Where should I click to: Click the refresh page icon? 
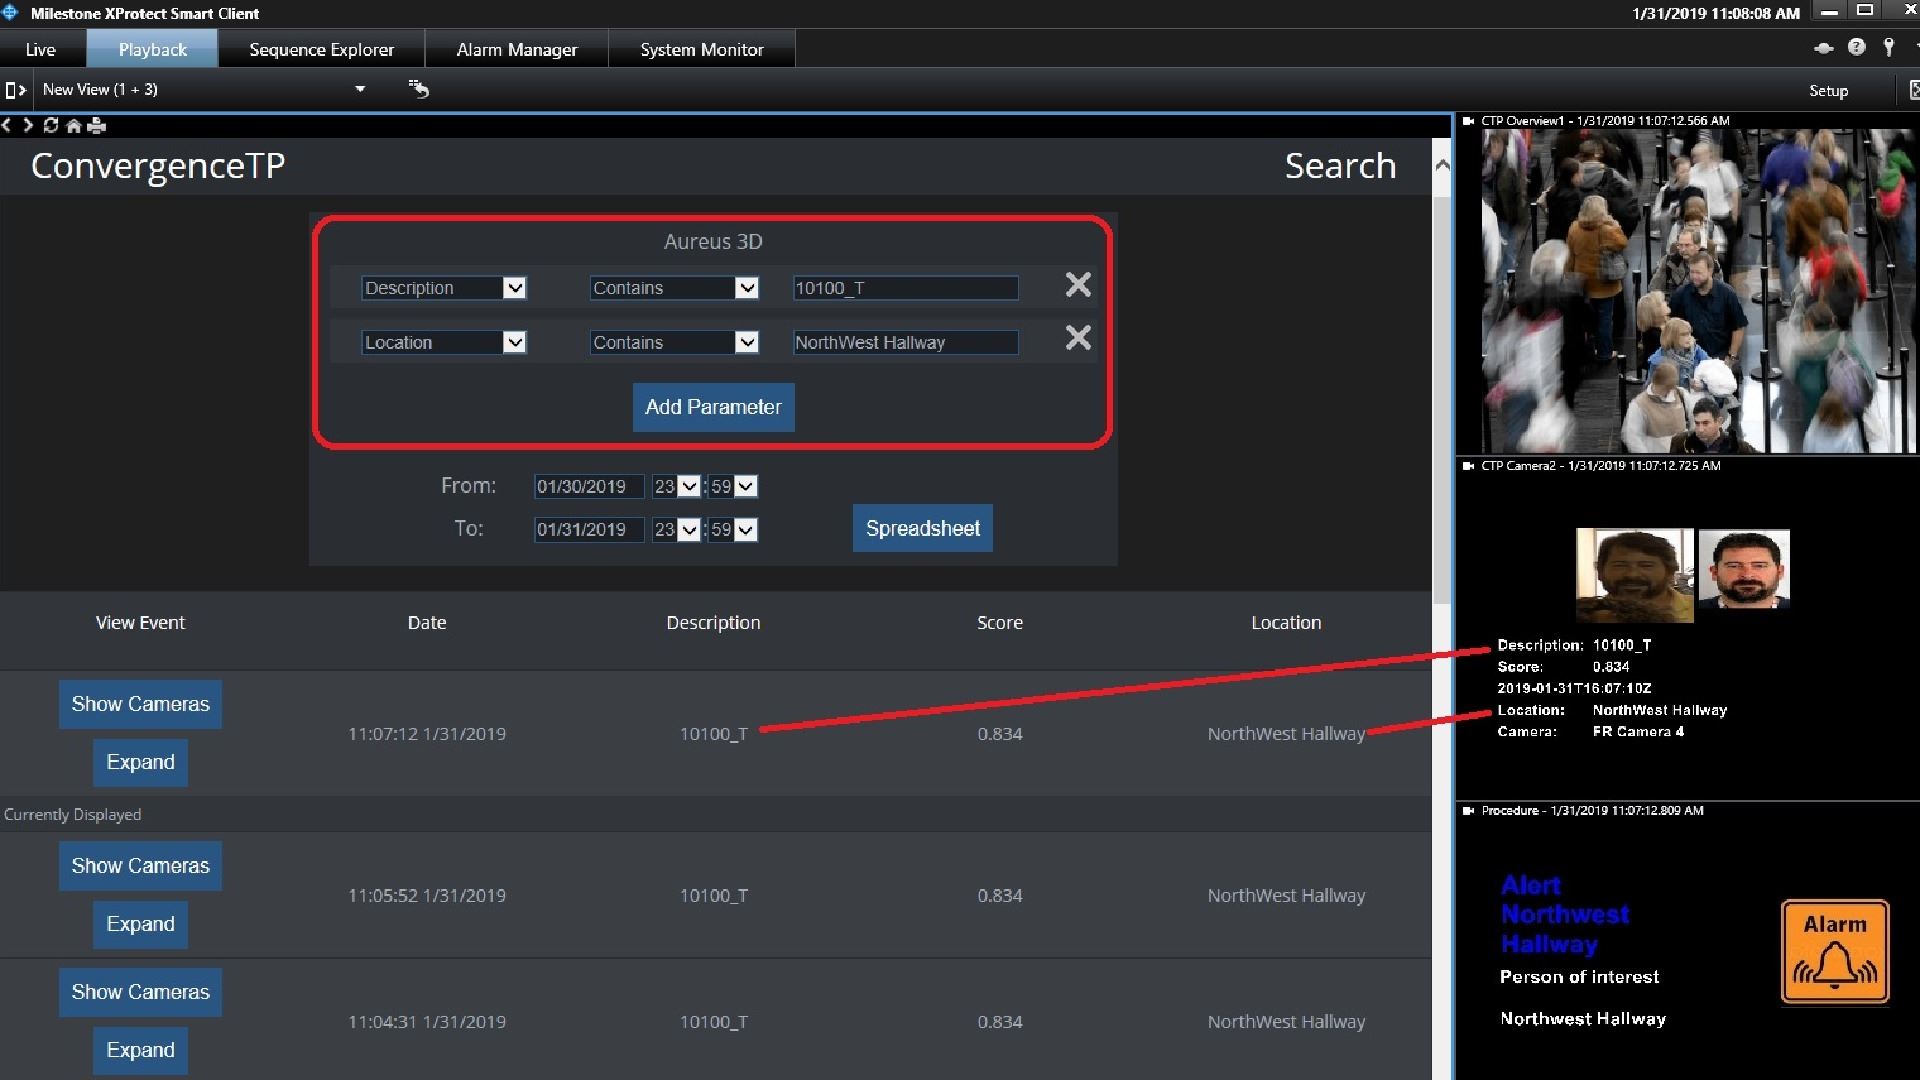pyautogui.click(x=51, y=125)
